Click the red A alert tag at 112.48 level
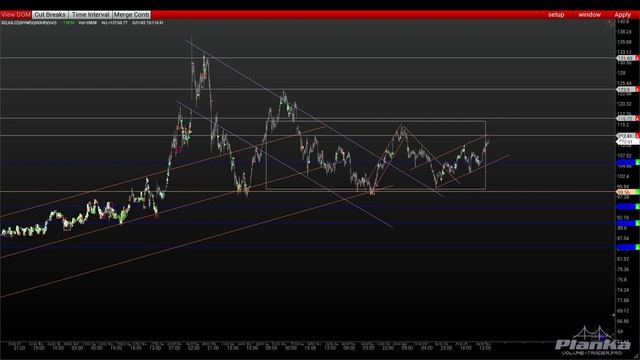The image size is (640, 360). point(637,136)
